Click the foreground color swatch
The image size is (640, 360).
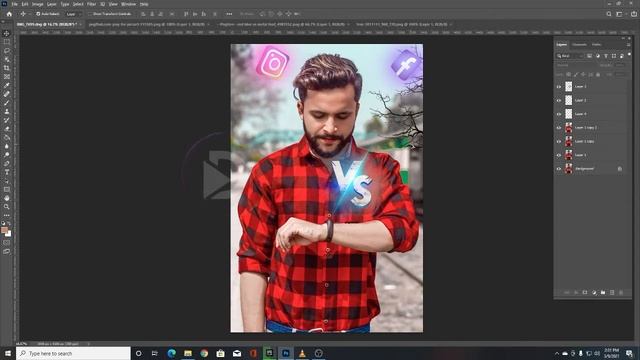[4, 230]
